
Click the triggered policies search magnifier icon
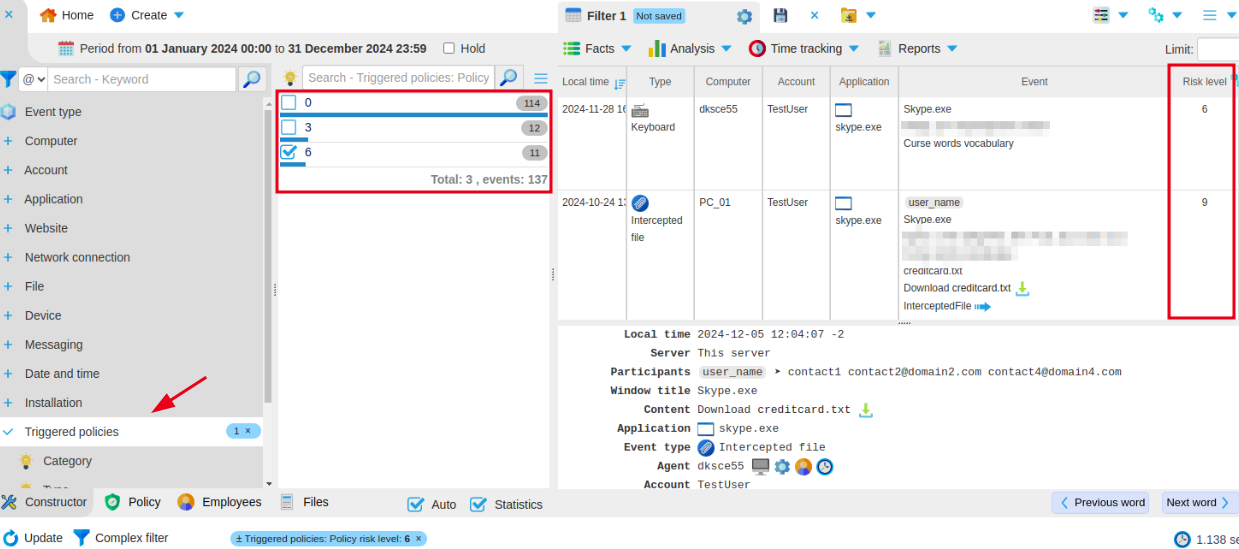[x=509, y=78]
